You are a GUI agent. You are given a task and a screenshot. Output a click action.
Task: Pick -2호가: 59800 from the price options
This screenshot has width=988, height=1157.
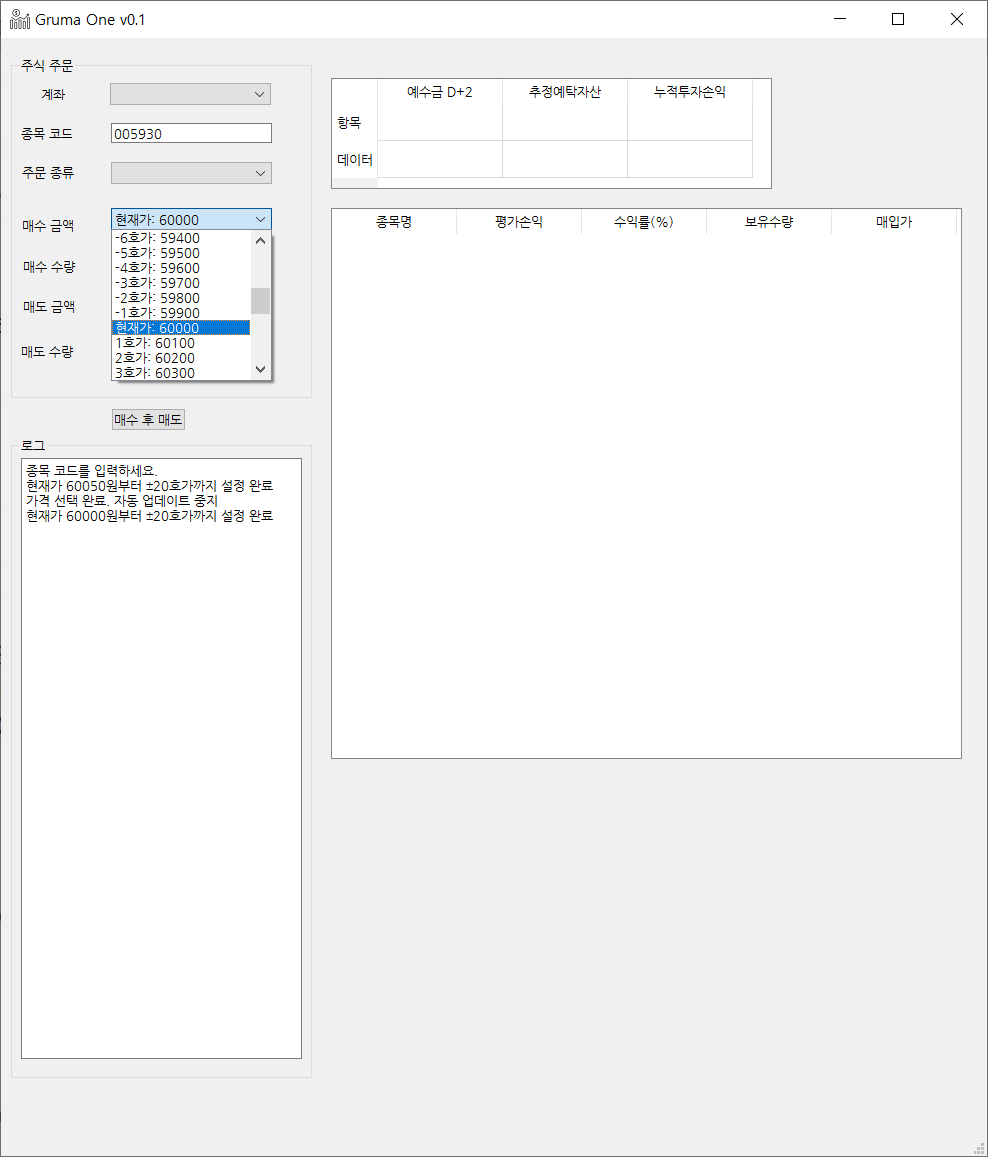click(x=181, y=298)
